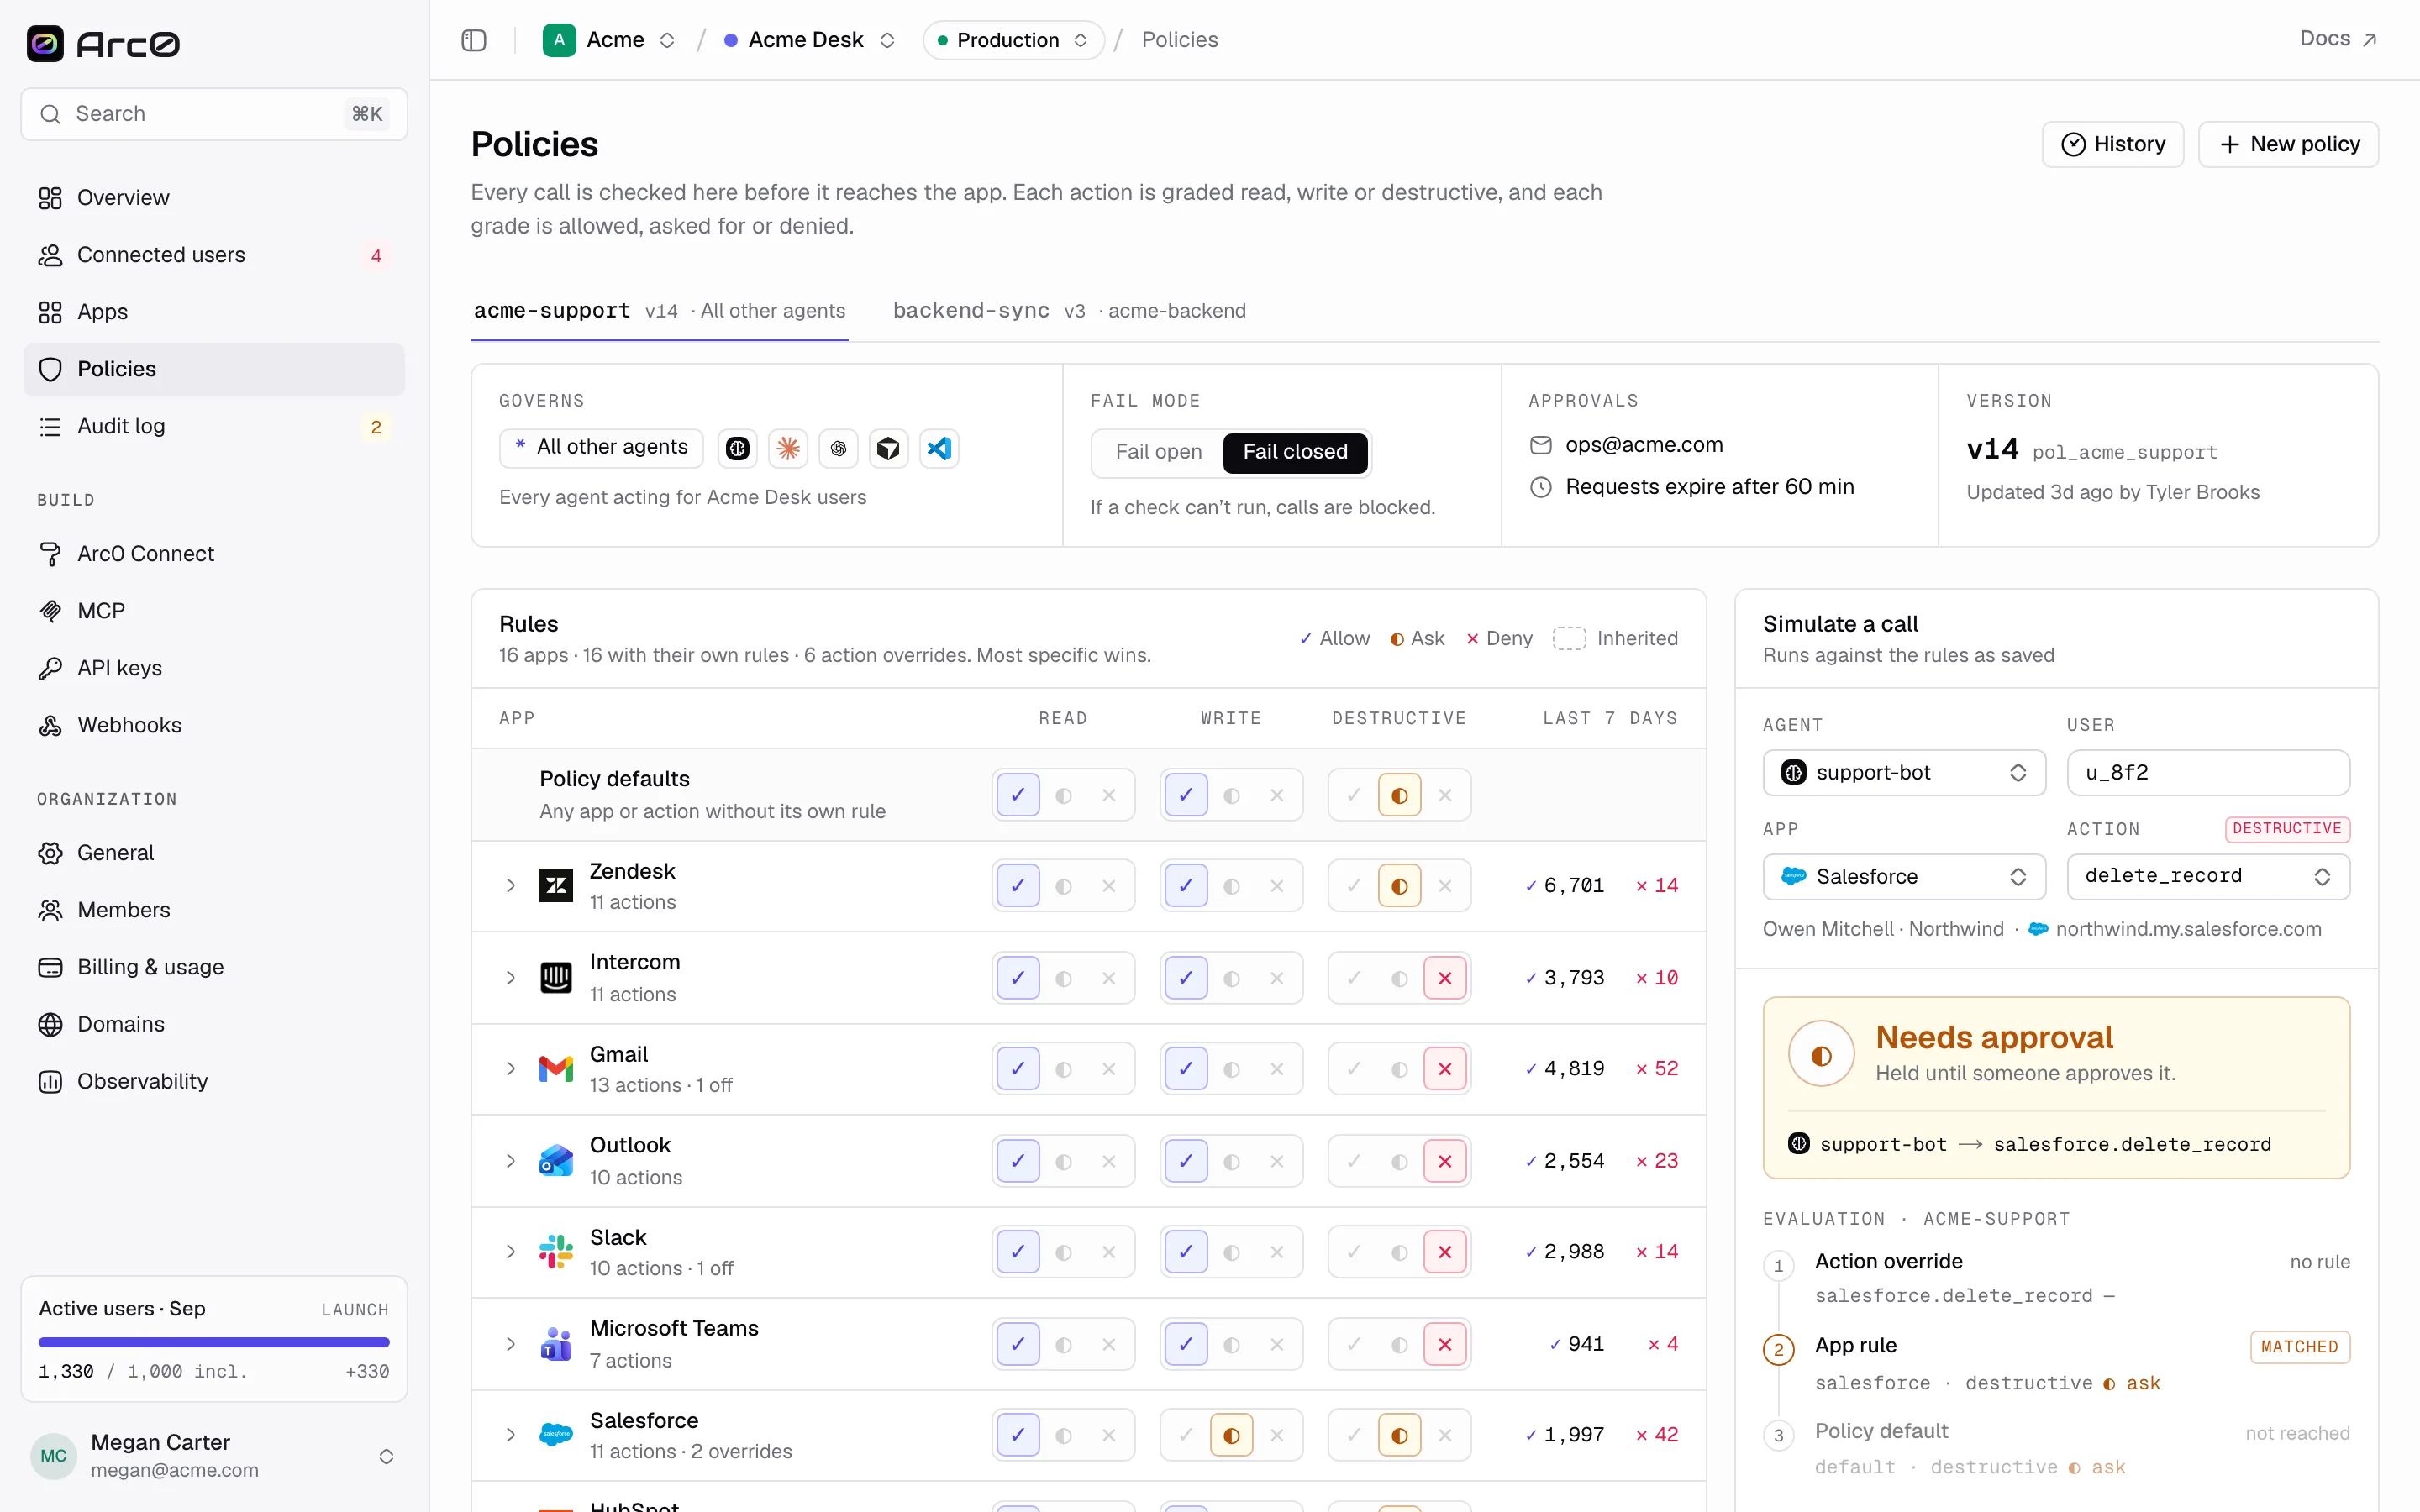Switch to the acme-support policy tab
Viewport: 2420px width, 1512px height.
[x=659, y=311]
